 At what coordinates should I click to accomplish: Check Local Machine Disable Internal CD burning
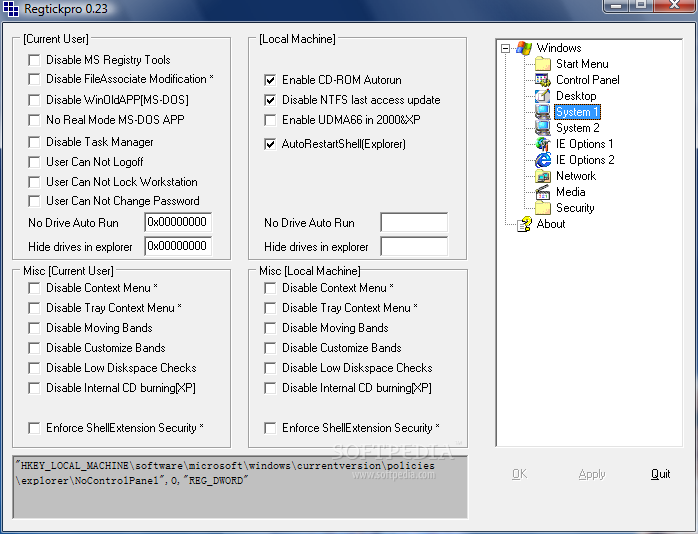(270, 388)
